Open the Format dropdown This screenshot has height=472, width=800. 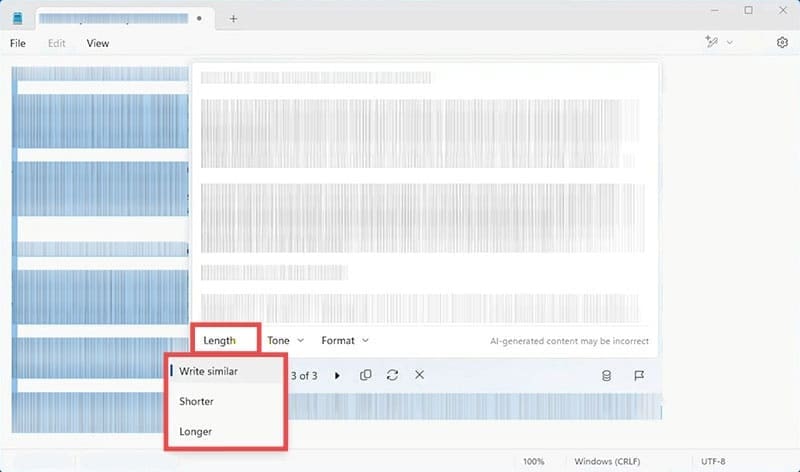(x=345, y=340)
